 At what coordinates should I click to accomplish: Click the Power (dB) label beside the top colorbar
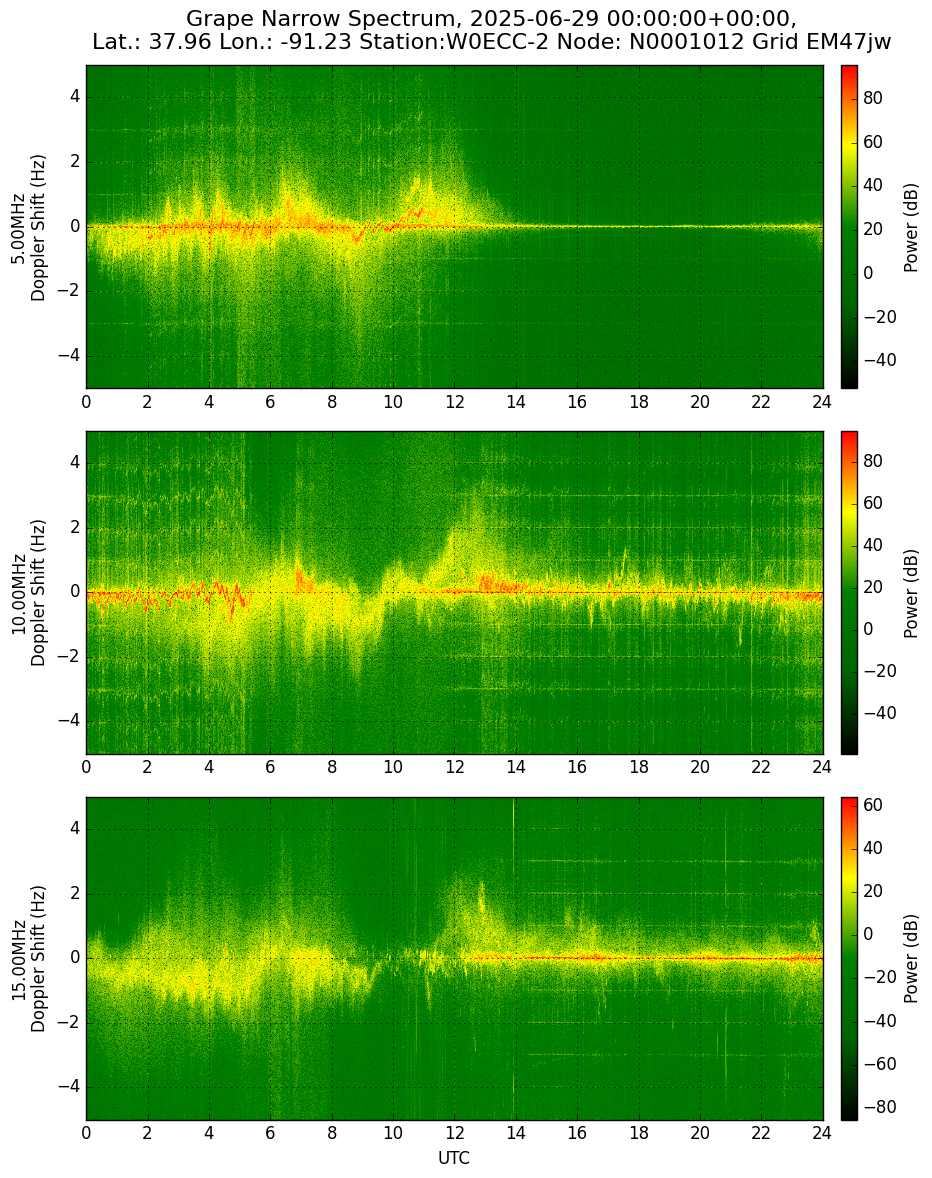click(x=911, y=227)
